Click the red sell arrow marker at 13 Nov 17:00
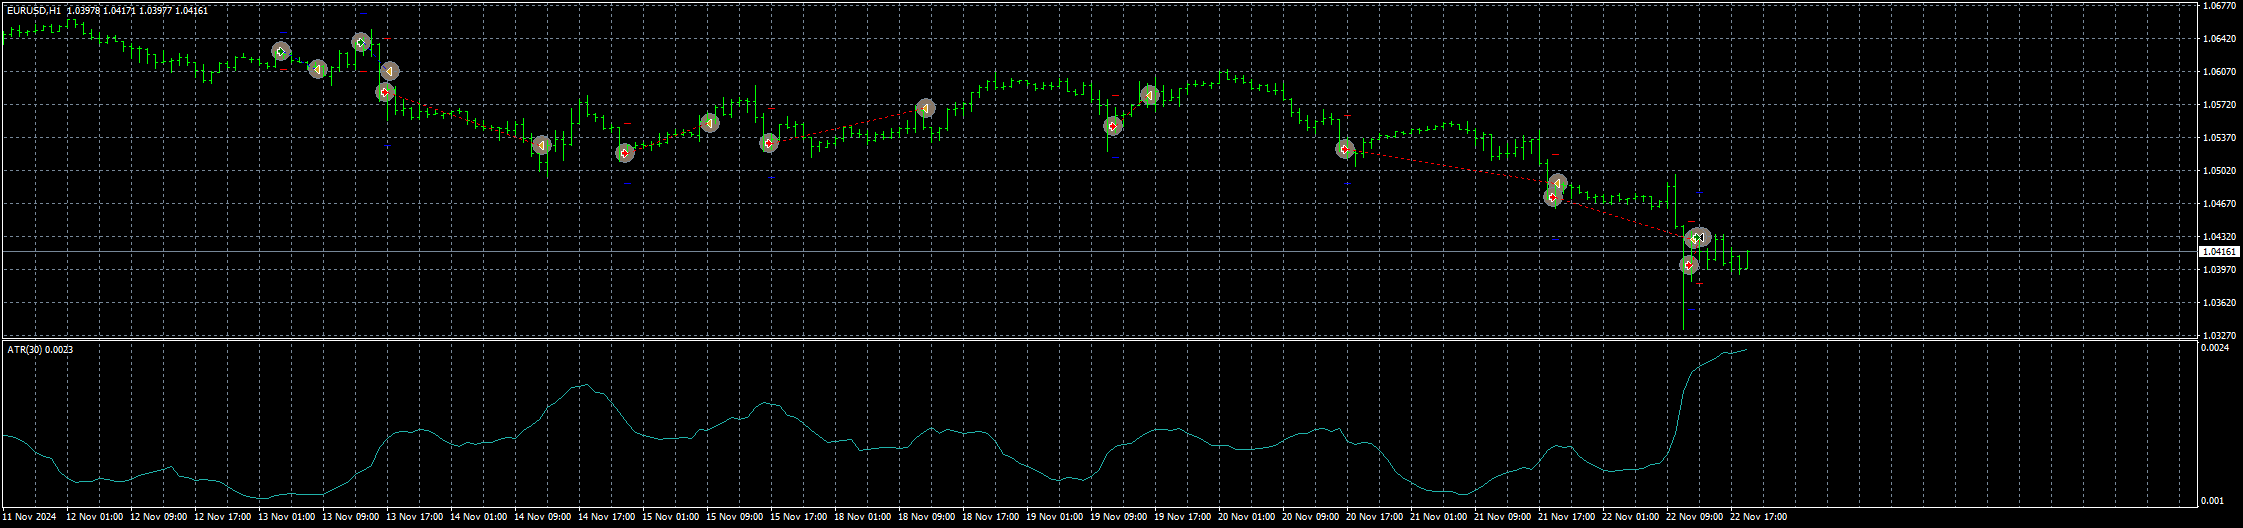This screenshot has width=2243, height=528. pyautogui.click(x=385, y=92)
